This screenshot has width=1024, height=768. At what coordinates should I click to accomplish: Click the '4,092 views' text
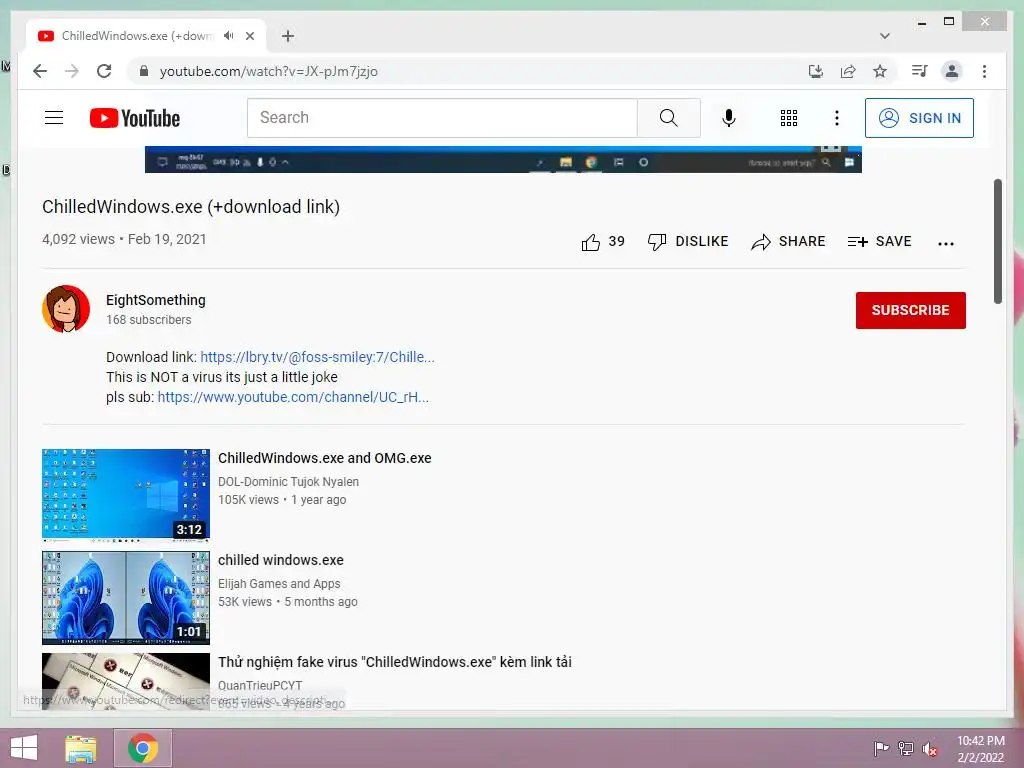pos(78,239)
